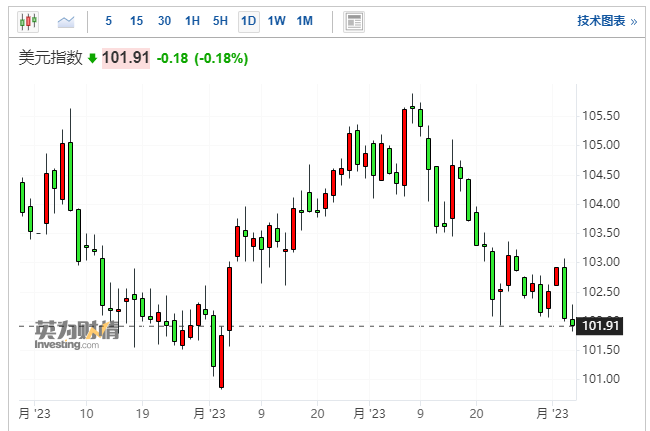Click the 101.00 price axis label

(x=601, y=379)
